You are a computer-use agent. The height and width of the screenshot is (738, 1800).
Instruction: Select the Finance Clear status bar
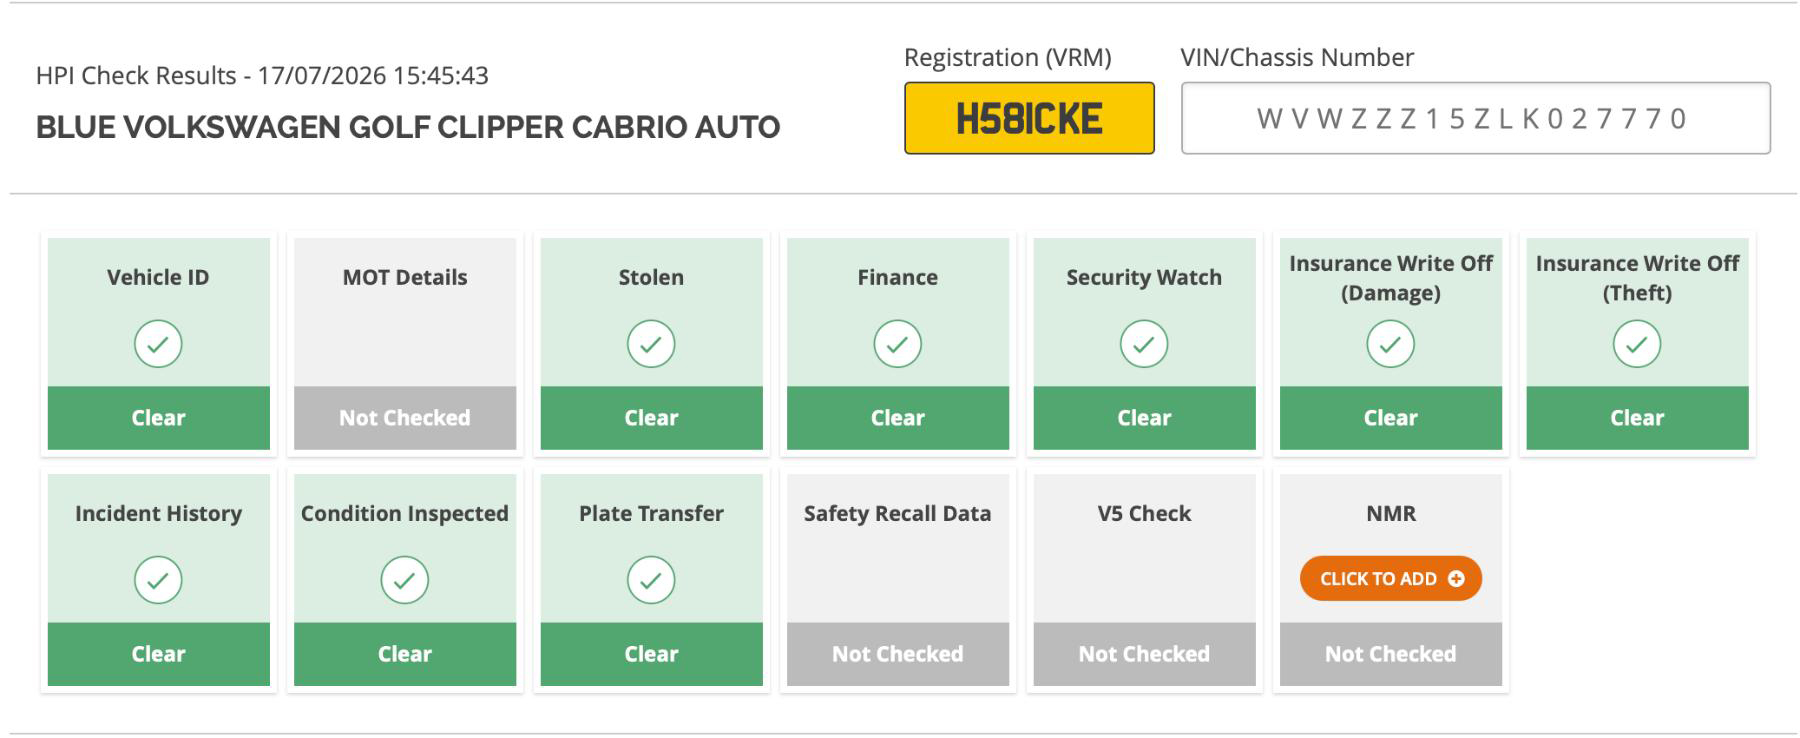tap(898, 418)
